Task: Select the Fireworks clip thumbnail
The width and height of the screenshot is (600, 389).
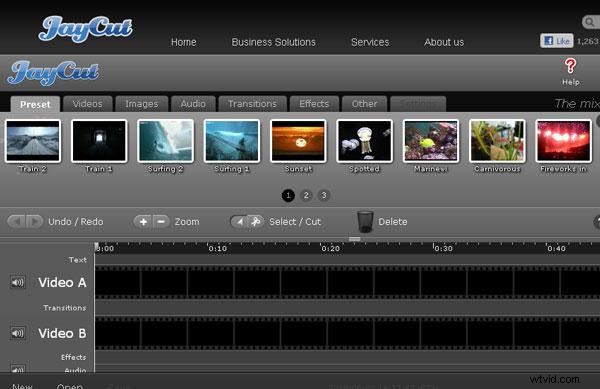Action: [x=564, y=141]
